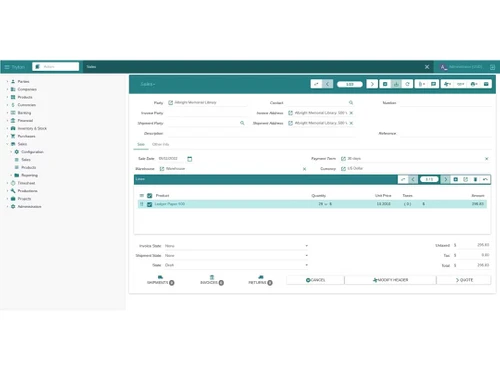Undelete the line in Lines toolbar
The image size is (500, 375).
(485, 179)
